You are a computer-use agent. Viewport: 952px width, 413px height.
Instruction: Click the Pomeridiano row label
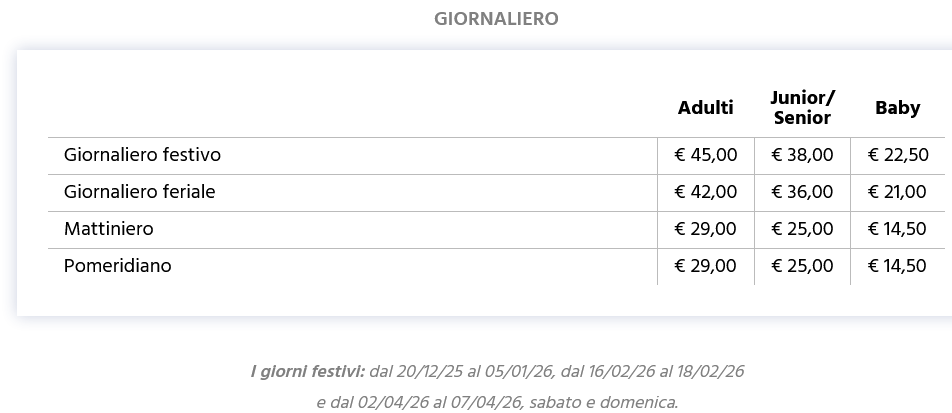pos(117,266)
